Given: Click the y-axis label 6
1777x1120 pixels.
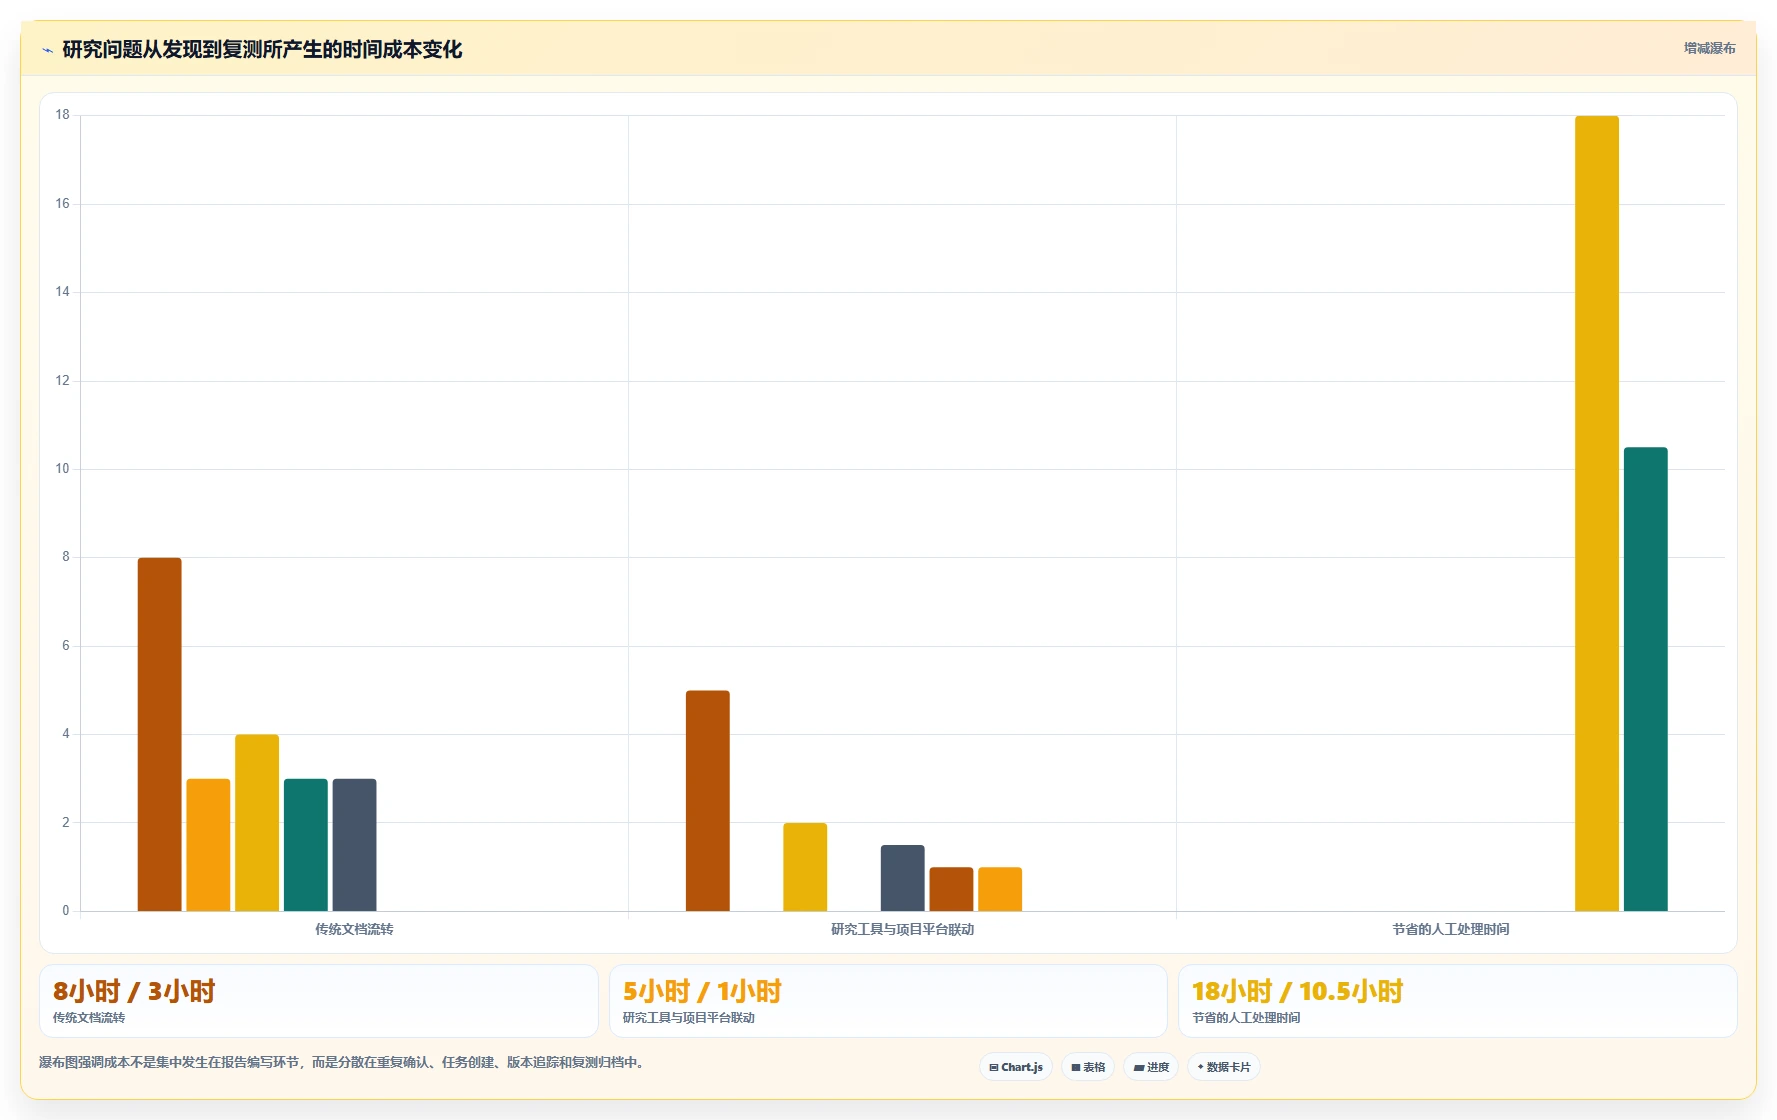Looking at the screenshot, I should click(66, 646).
